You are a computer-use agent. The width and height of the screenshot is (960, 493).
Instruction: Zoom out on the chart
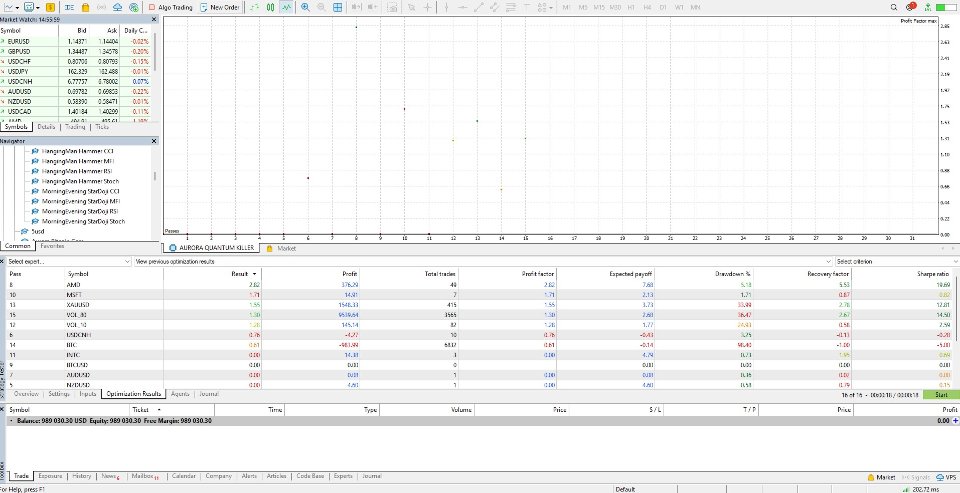click(x=321, y=7)
